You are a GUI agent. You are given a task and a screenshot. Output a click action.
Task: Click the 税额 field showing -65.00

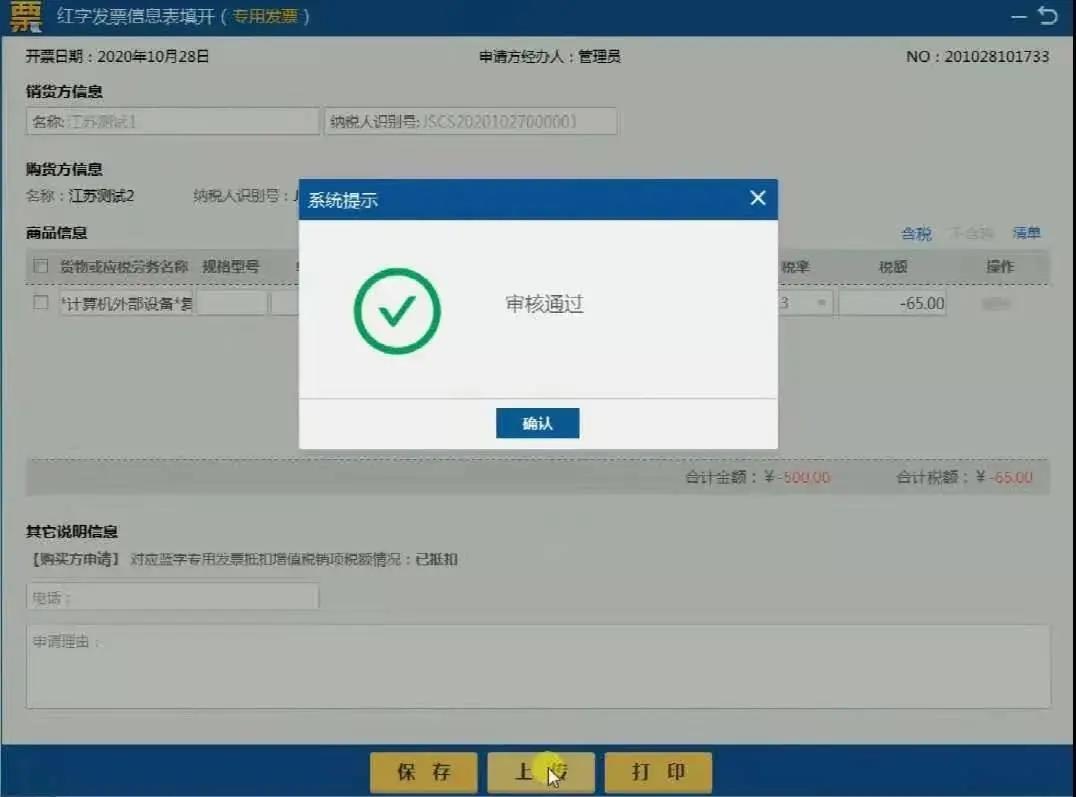[890, 303]
